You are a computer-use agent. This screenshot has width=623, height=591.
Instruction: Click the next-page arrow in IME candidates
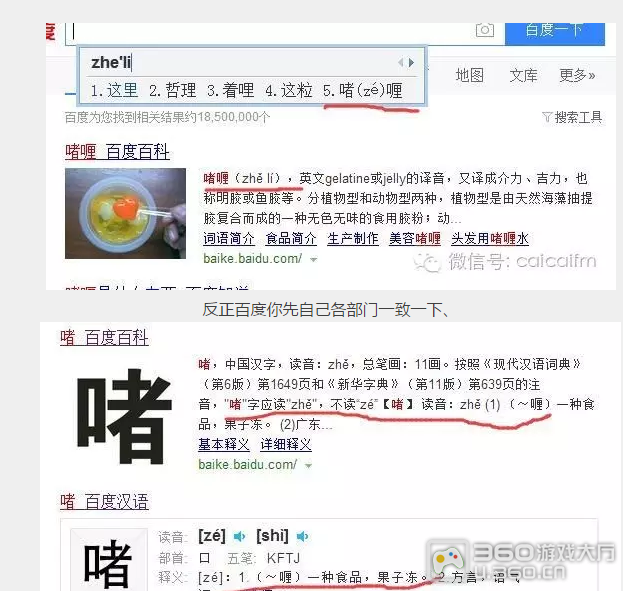(x=411, y=62)
